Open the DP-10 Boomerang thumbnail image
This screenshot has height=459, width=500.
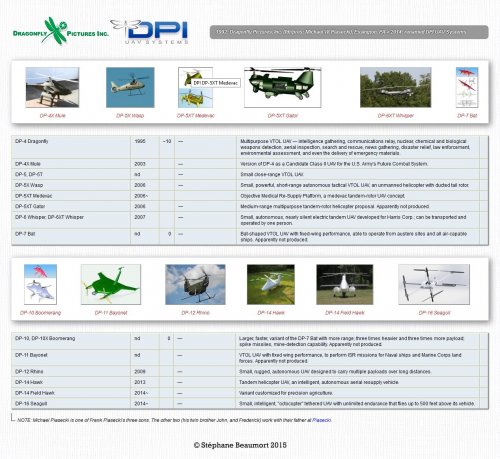(x=40, y=284)
